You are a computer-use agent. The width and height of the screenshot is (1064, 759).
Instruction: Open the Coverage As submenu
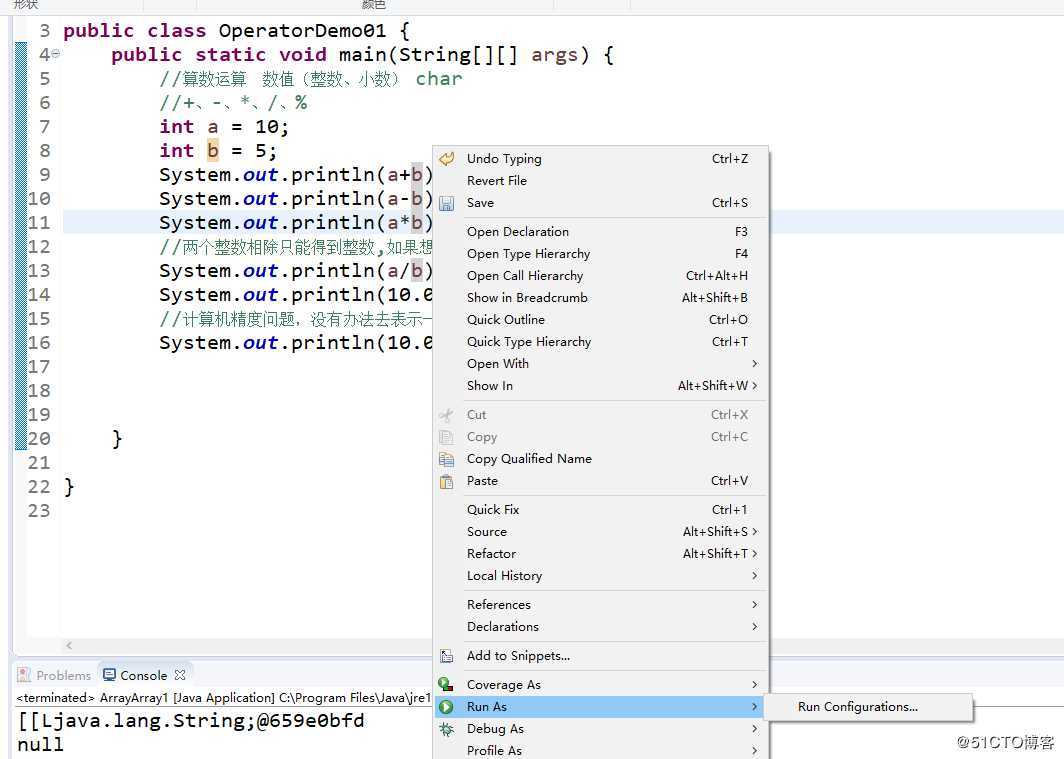(x=601, y=684)
